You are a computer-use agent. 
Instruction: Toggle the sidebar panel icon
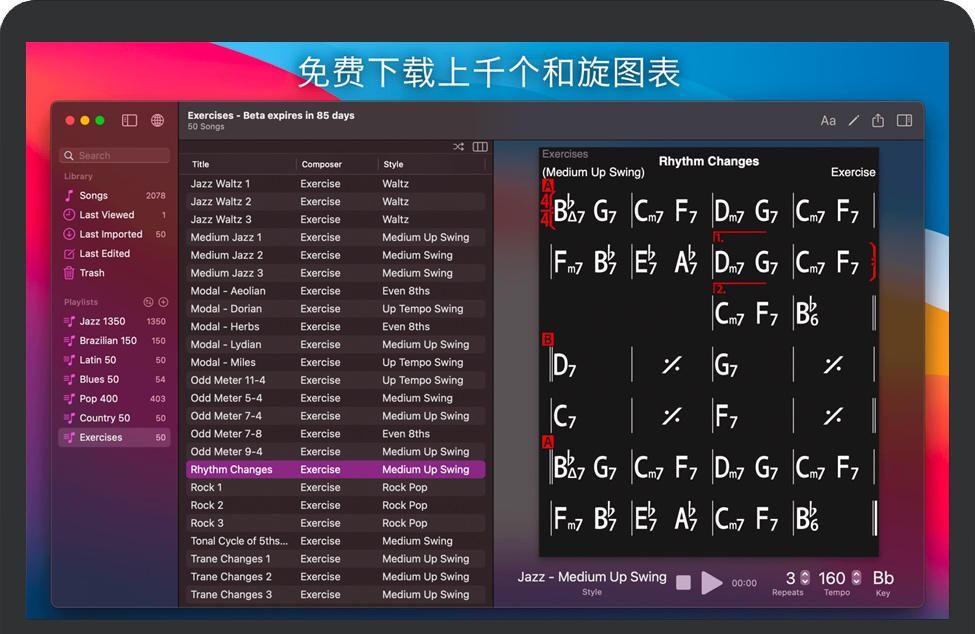[x=129, y=121]
